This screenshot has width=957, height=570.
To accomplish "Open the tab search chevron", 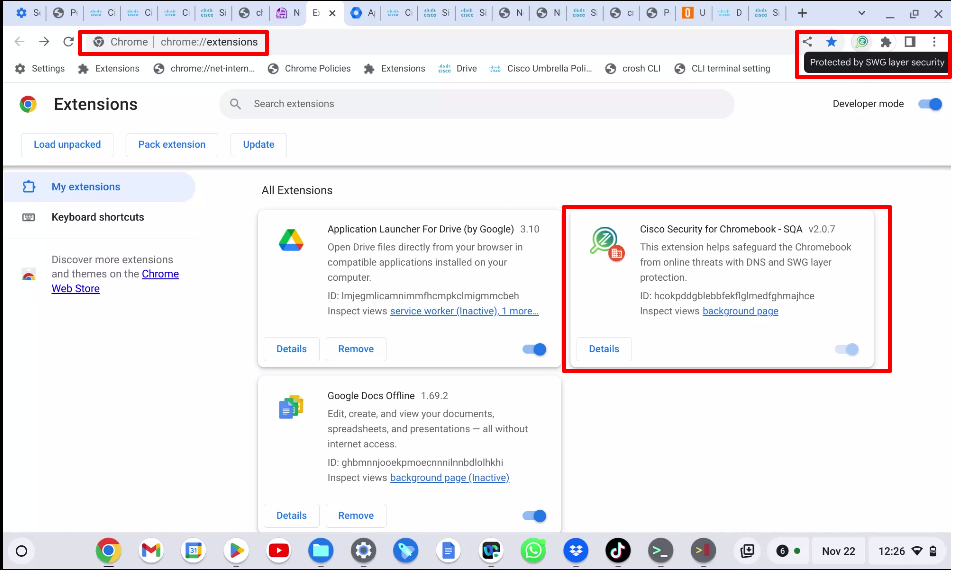I will point(861,13).
